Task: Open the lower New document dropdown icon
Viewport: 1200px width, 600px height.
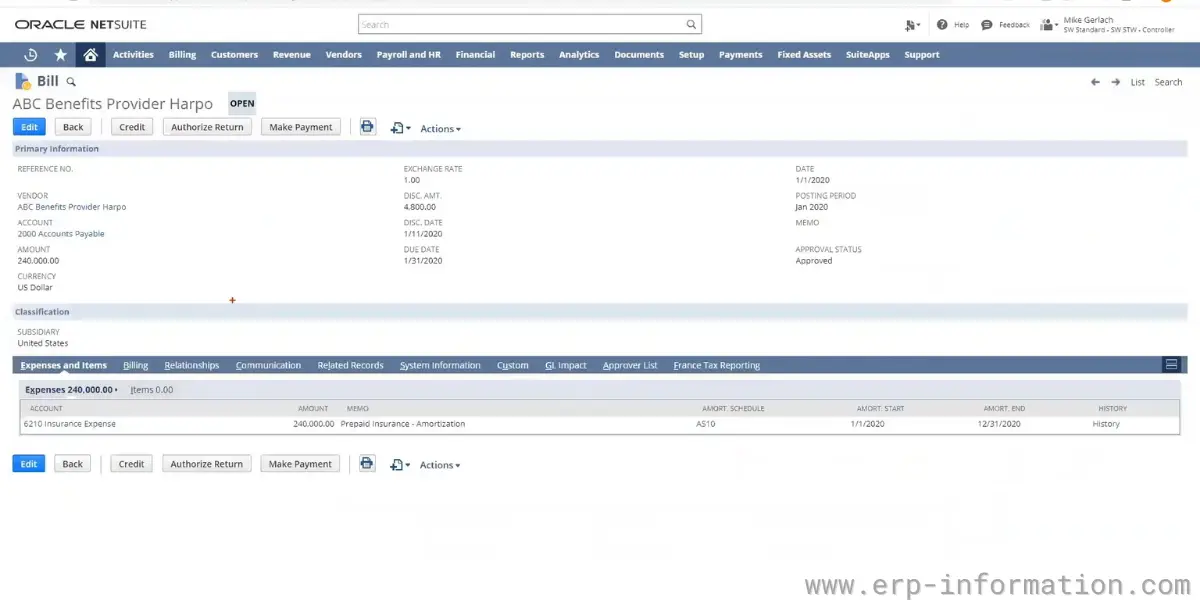Action: point(400,465)
